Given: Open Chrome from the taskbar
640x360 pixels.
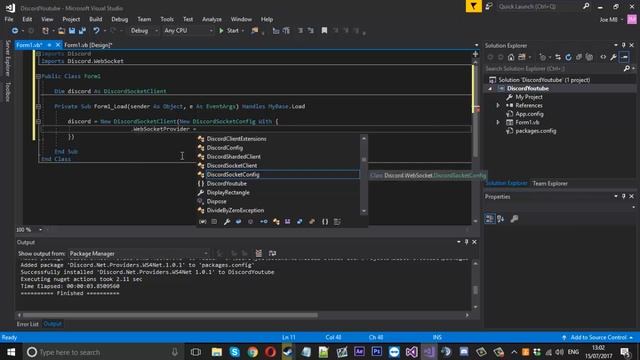Looking at the screenshot, I should 253,352.
